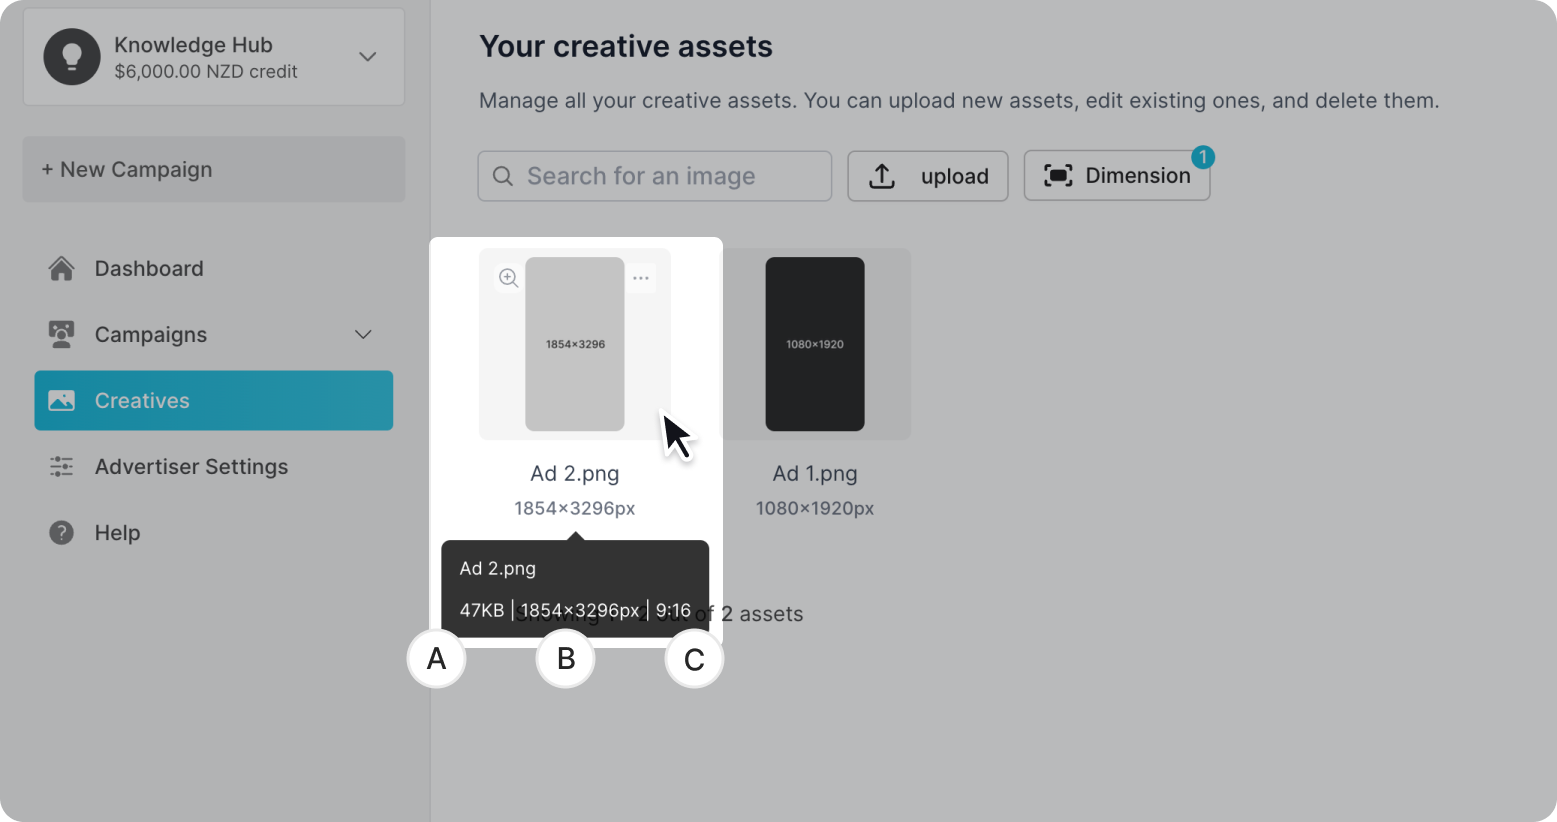1557x822 pixels.
Task: Select the Ad 2.png thumbnail preview
Action: pos(575,344)
